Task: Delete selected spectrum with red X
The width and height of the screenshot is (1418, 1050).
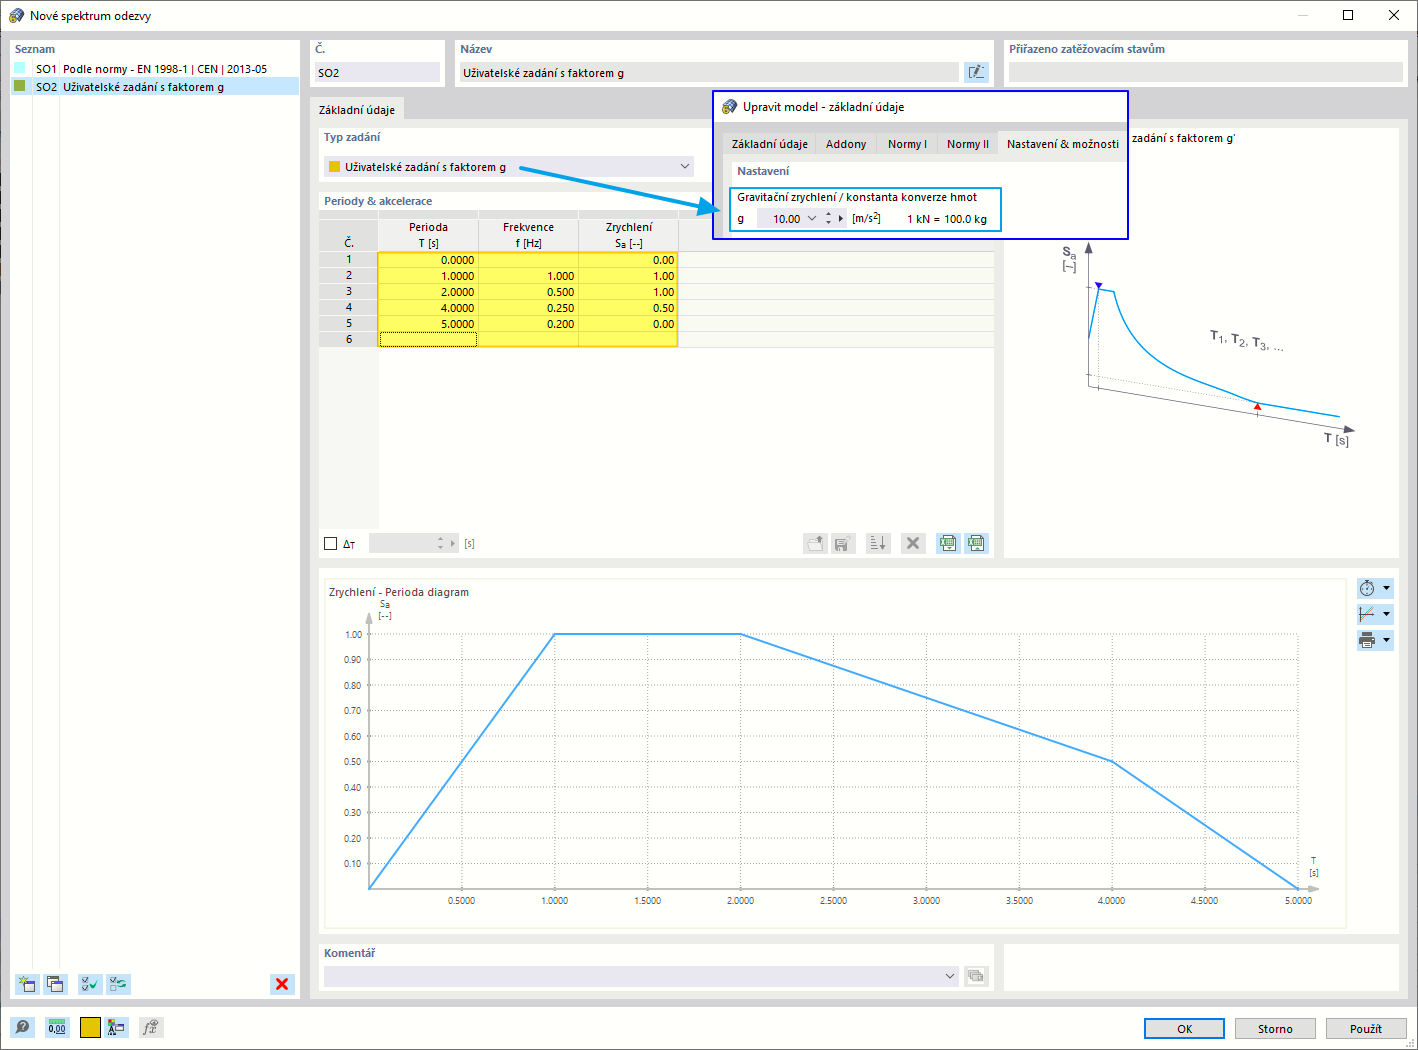Action: 282,984
